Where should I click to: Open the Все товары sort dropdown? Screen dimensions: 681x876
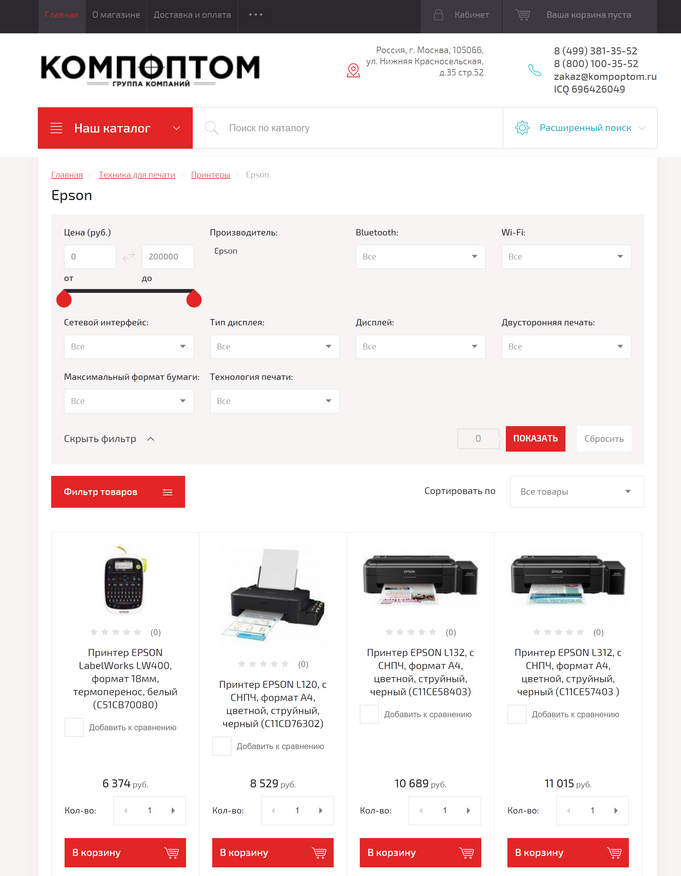tap(577, 492)
